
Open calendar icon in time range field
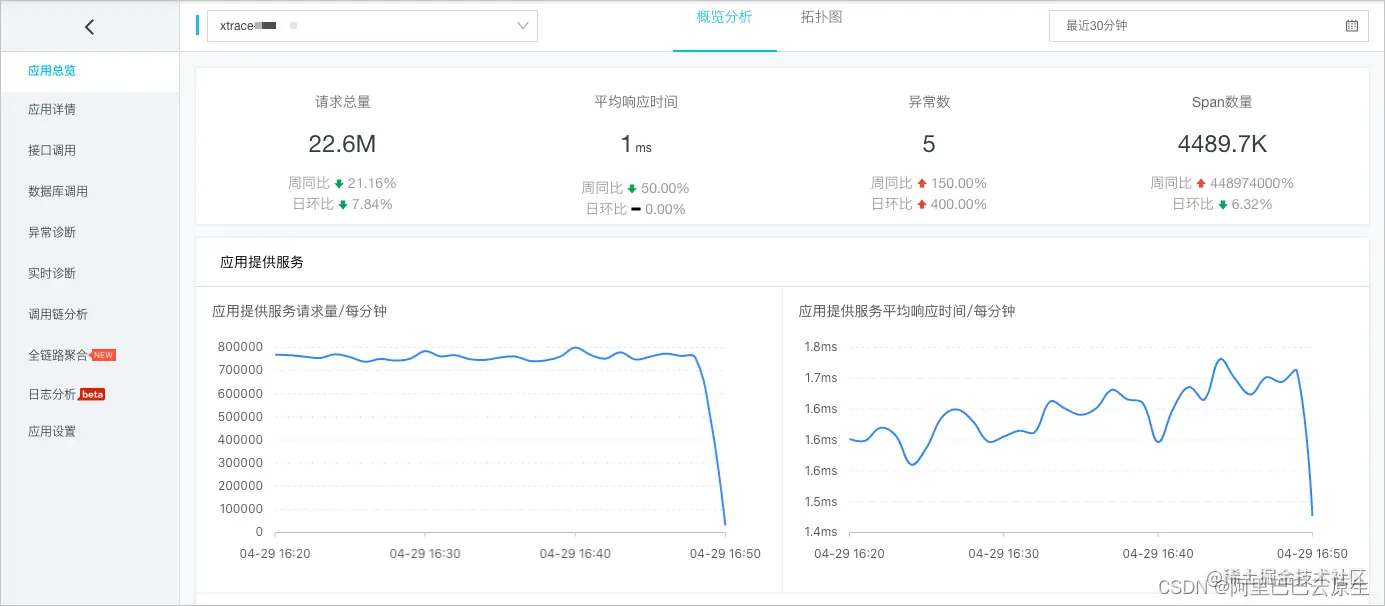1352,26
